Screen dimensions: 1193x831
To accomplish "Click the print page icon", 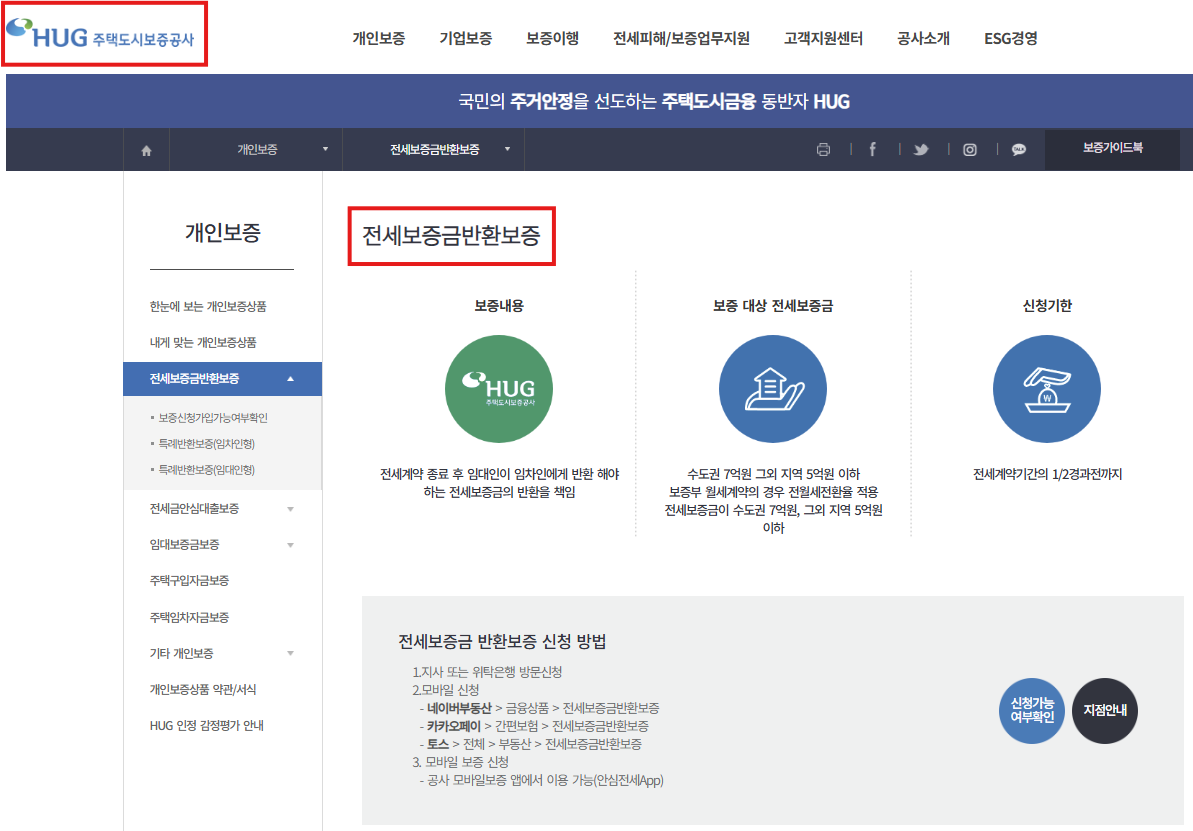I will [x=823, y=148].
